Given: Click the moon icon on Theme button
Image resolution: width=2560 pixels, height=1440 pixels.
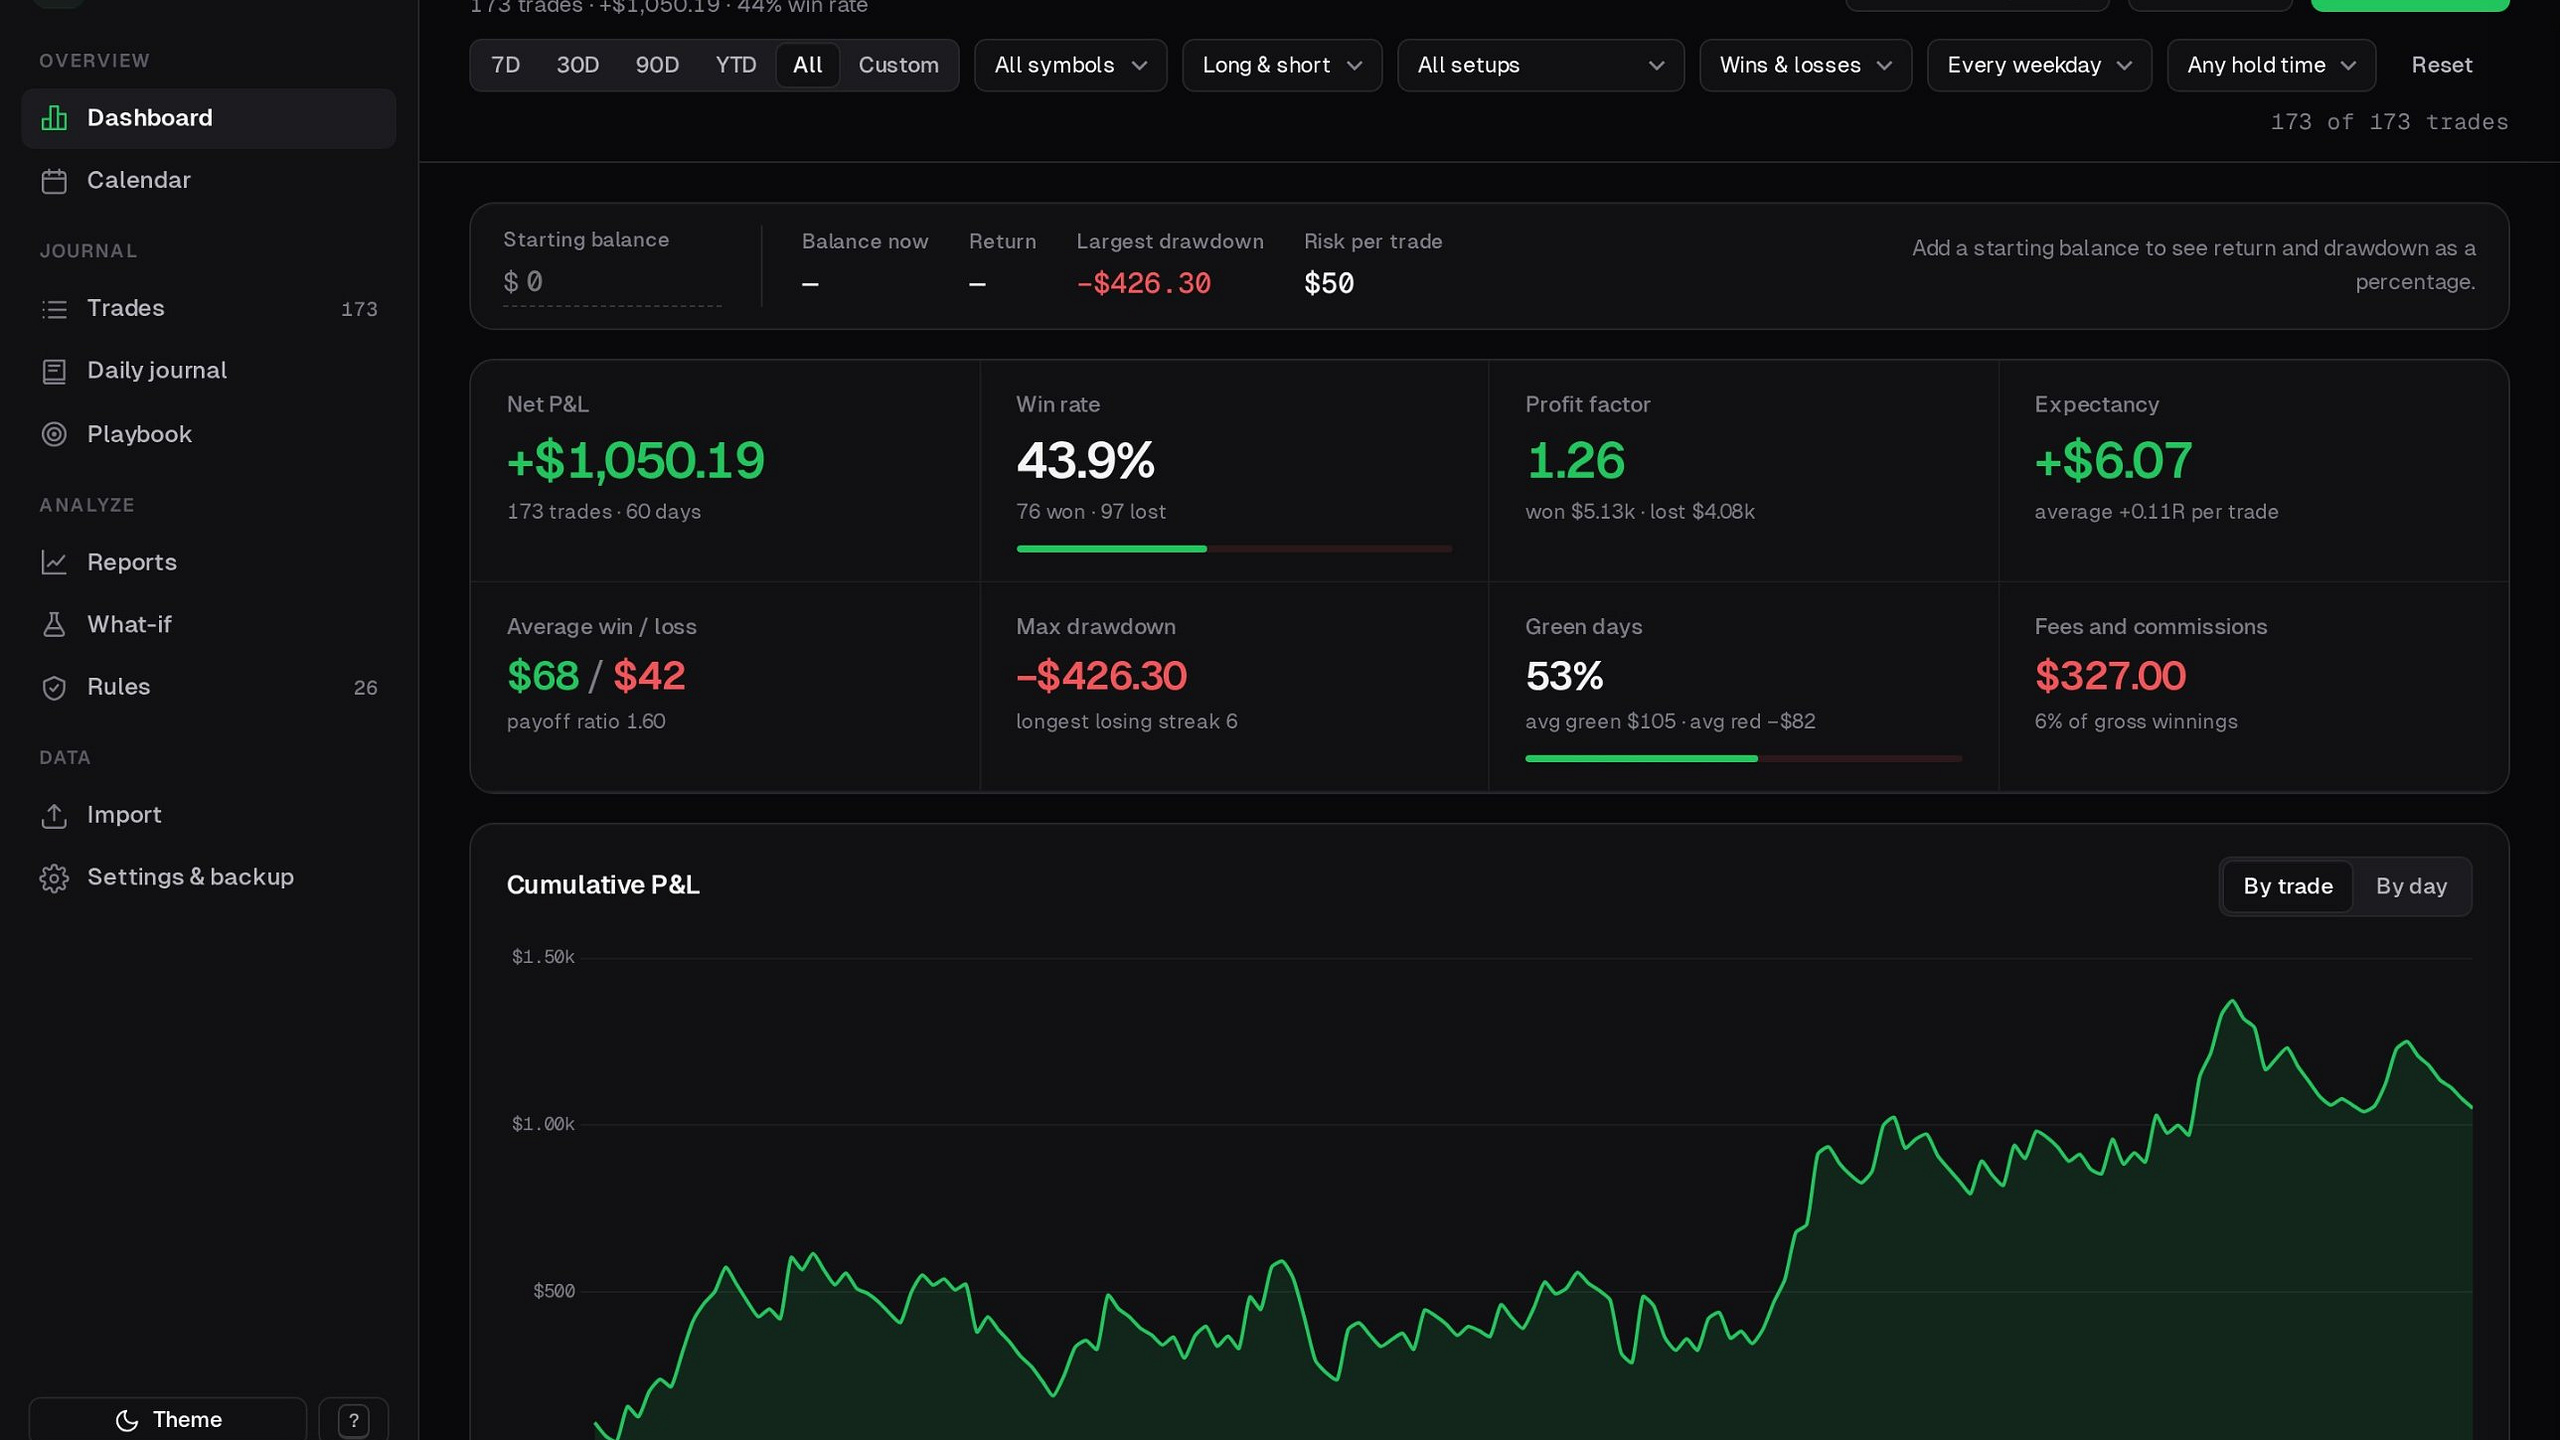Looking at the screenshot, I should (127, 1420).
